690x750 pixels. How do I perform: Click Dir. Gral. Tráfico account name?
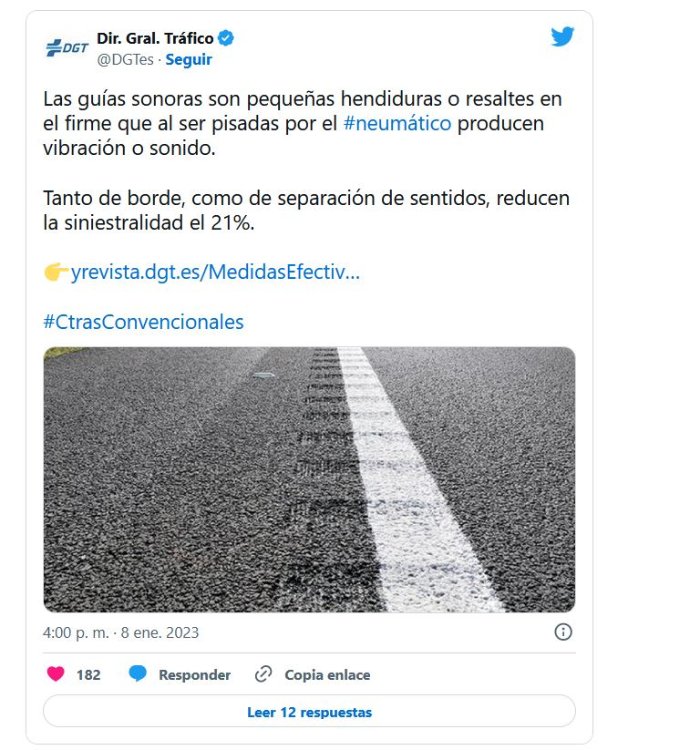[x=155, y=38]
